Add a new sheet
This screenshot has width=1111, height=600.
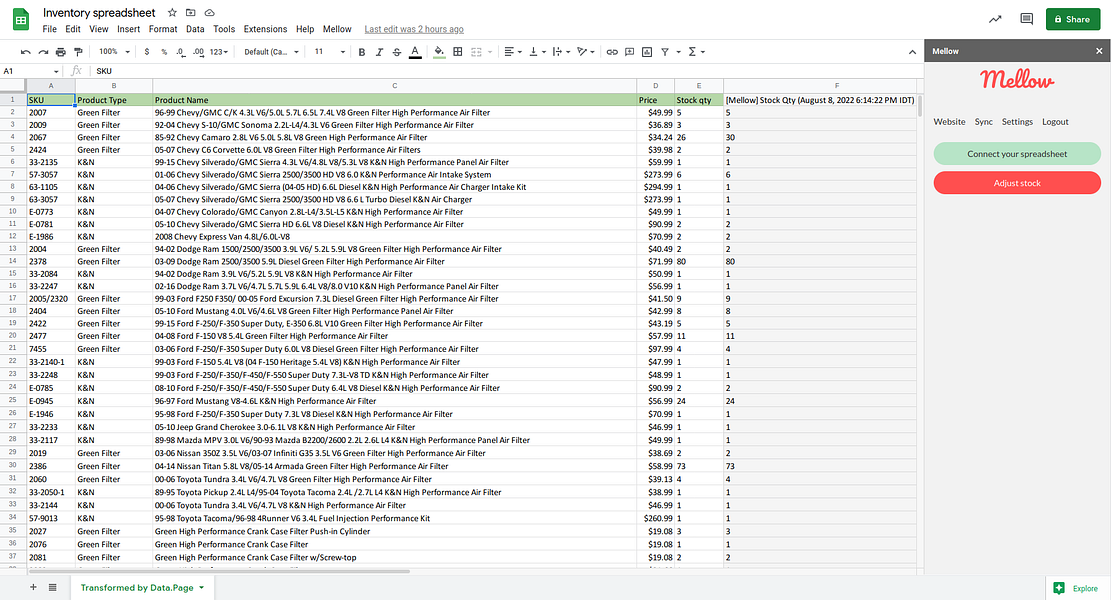coord(33,587)
